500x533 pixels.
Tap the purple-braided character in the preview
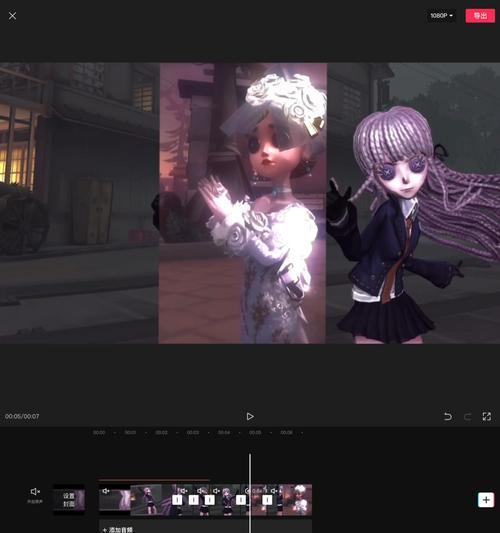413,224
